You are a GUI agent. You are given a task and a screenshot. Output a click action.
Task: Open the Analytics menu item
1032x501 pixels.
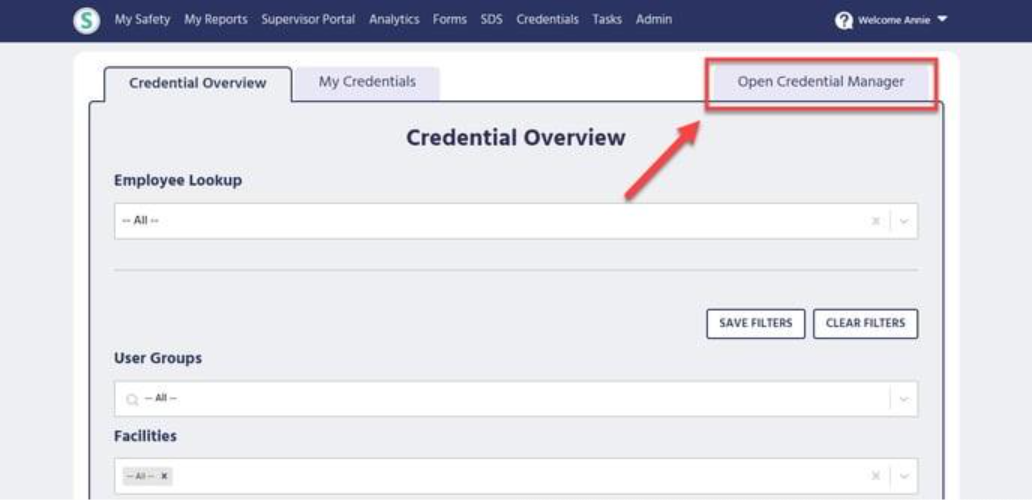tap(394, 20)
